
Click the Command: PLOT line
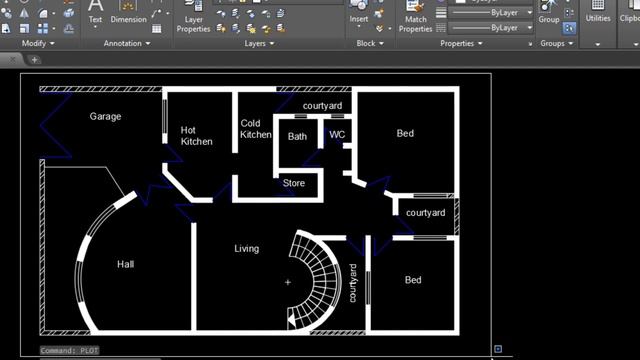tap(69, 351)
